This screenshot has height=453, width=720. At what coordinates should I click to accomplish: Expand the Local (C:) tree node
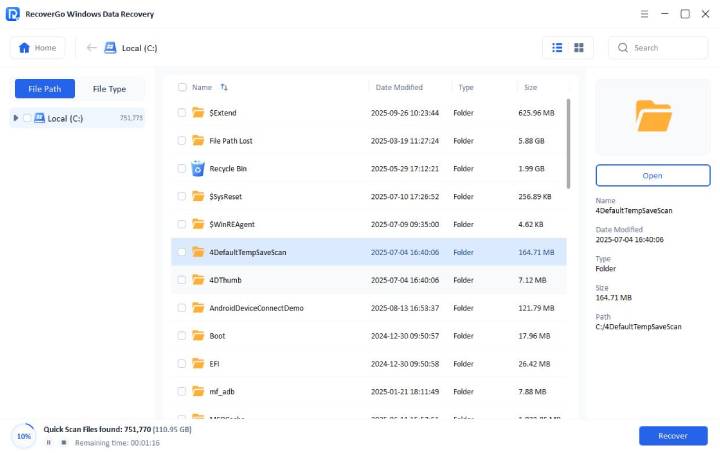16,118
